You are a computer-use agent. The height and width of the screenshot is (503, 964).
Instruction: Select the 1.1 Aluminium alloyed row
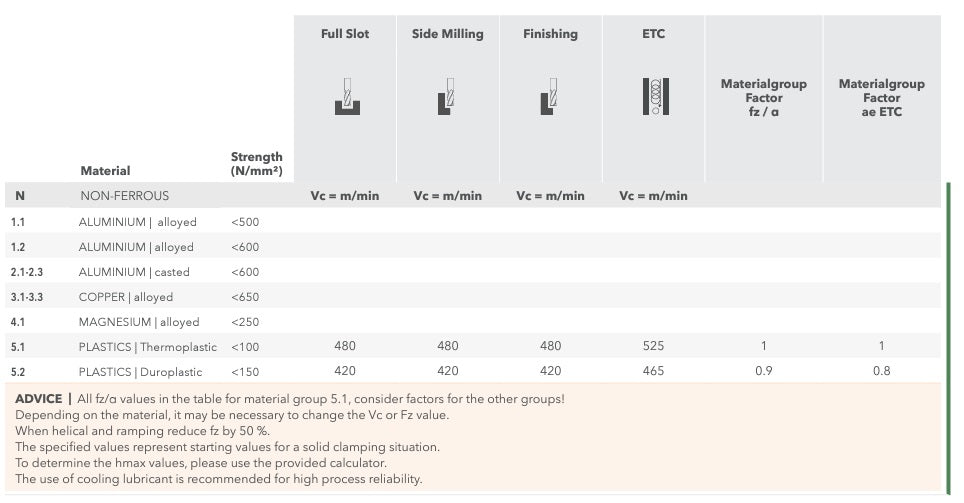click(x=473, y=221)
